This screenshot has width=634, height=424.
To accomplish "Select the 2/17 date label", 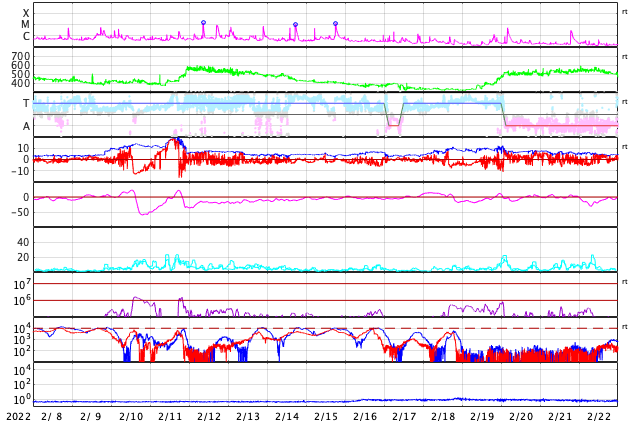I will point(404,417).
